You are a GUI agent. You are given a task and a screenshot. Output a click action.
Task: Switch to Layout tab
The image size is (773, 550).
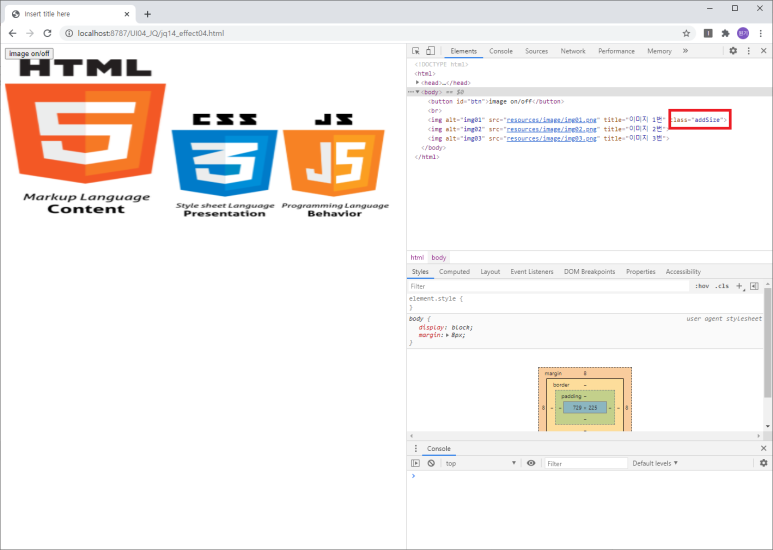pos(490,272)
